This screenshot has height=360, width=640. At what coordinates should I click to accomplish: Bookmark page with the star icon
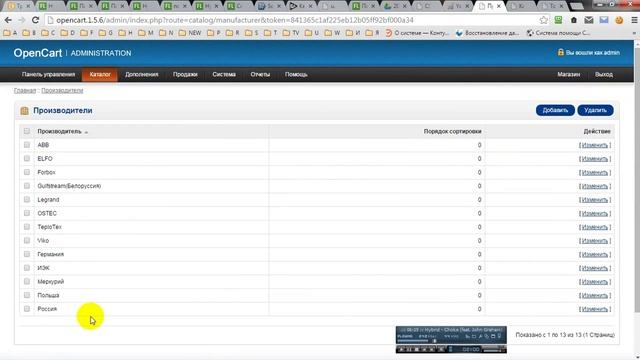pos(544,20)
